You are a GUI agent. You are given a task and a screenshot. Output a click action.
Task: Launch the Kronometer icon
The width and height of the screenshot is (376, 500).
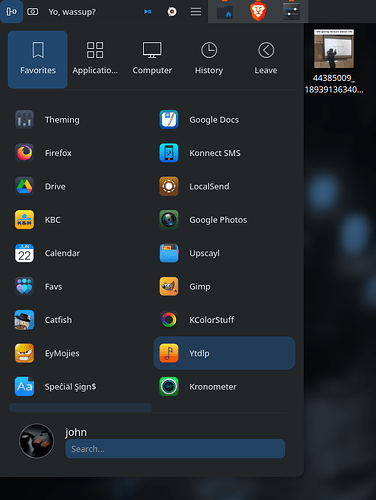pos(169,386)
